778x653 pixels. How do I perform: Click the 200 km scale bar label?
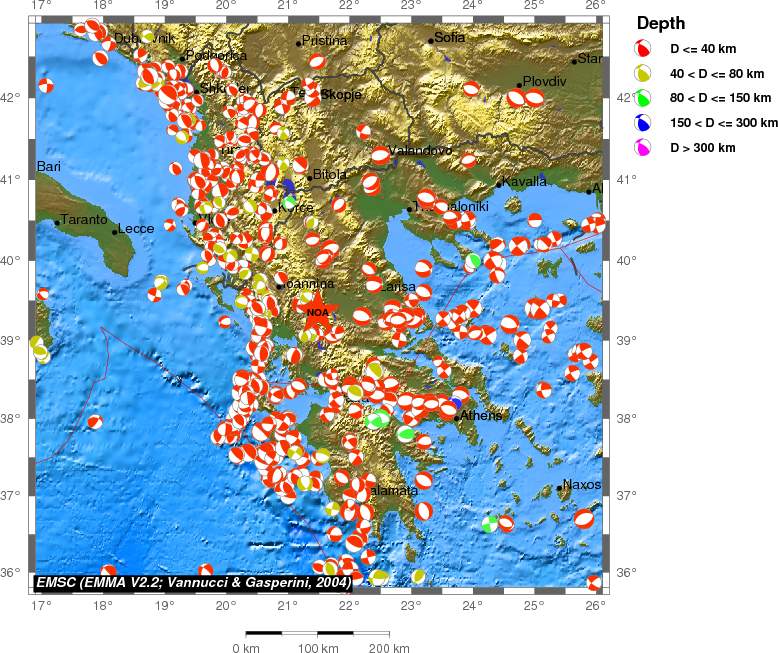coord(389,648)
